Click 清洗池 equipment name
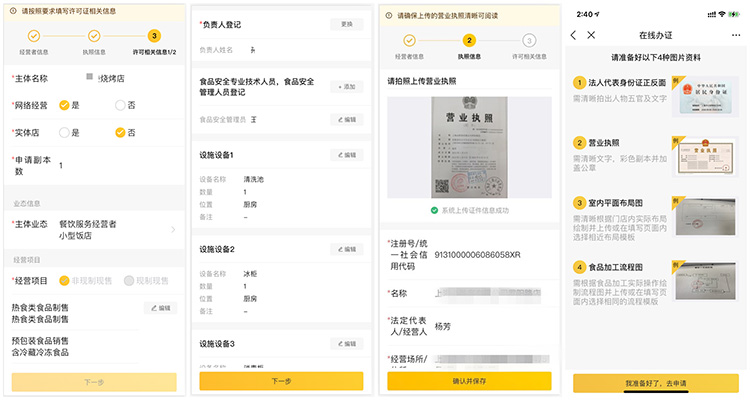Screen dimensions: 750x400 coord(254,179)
